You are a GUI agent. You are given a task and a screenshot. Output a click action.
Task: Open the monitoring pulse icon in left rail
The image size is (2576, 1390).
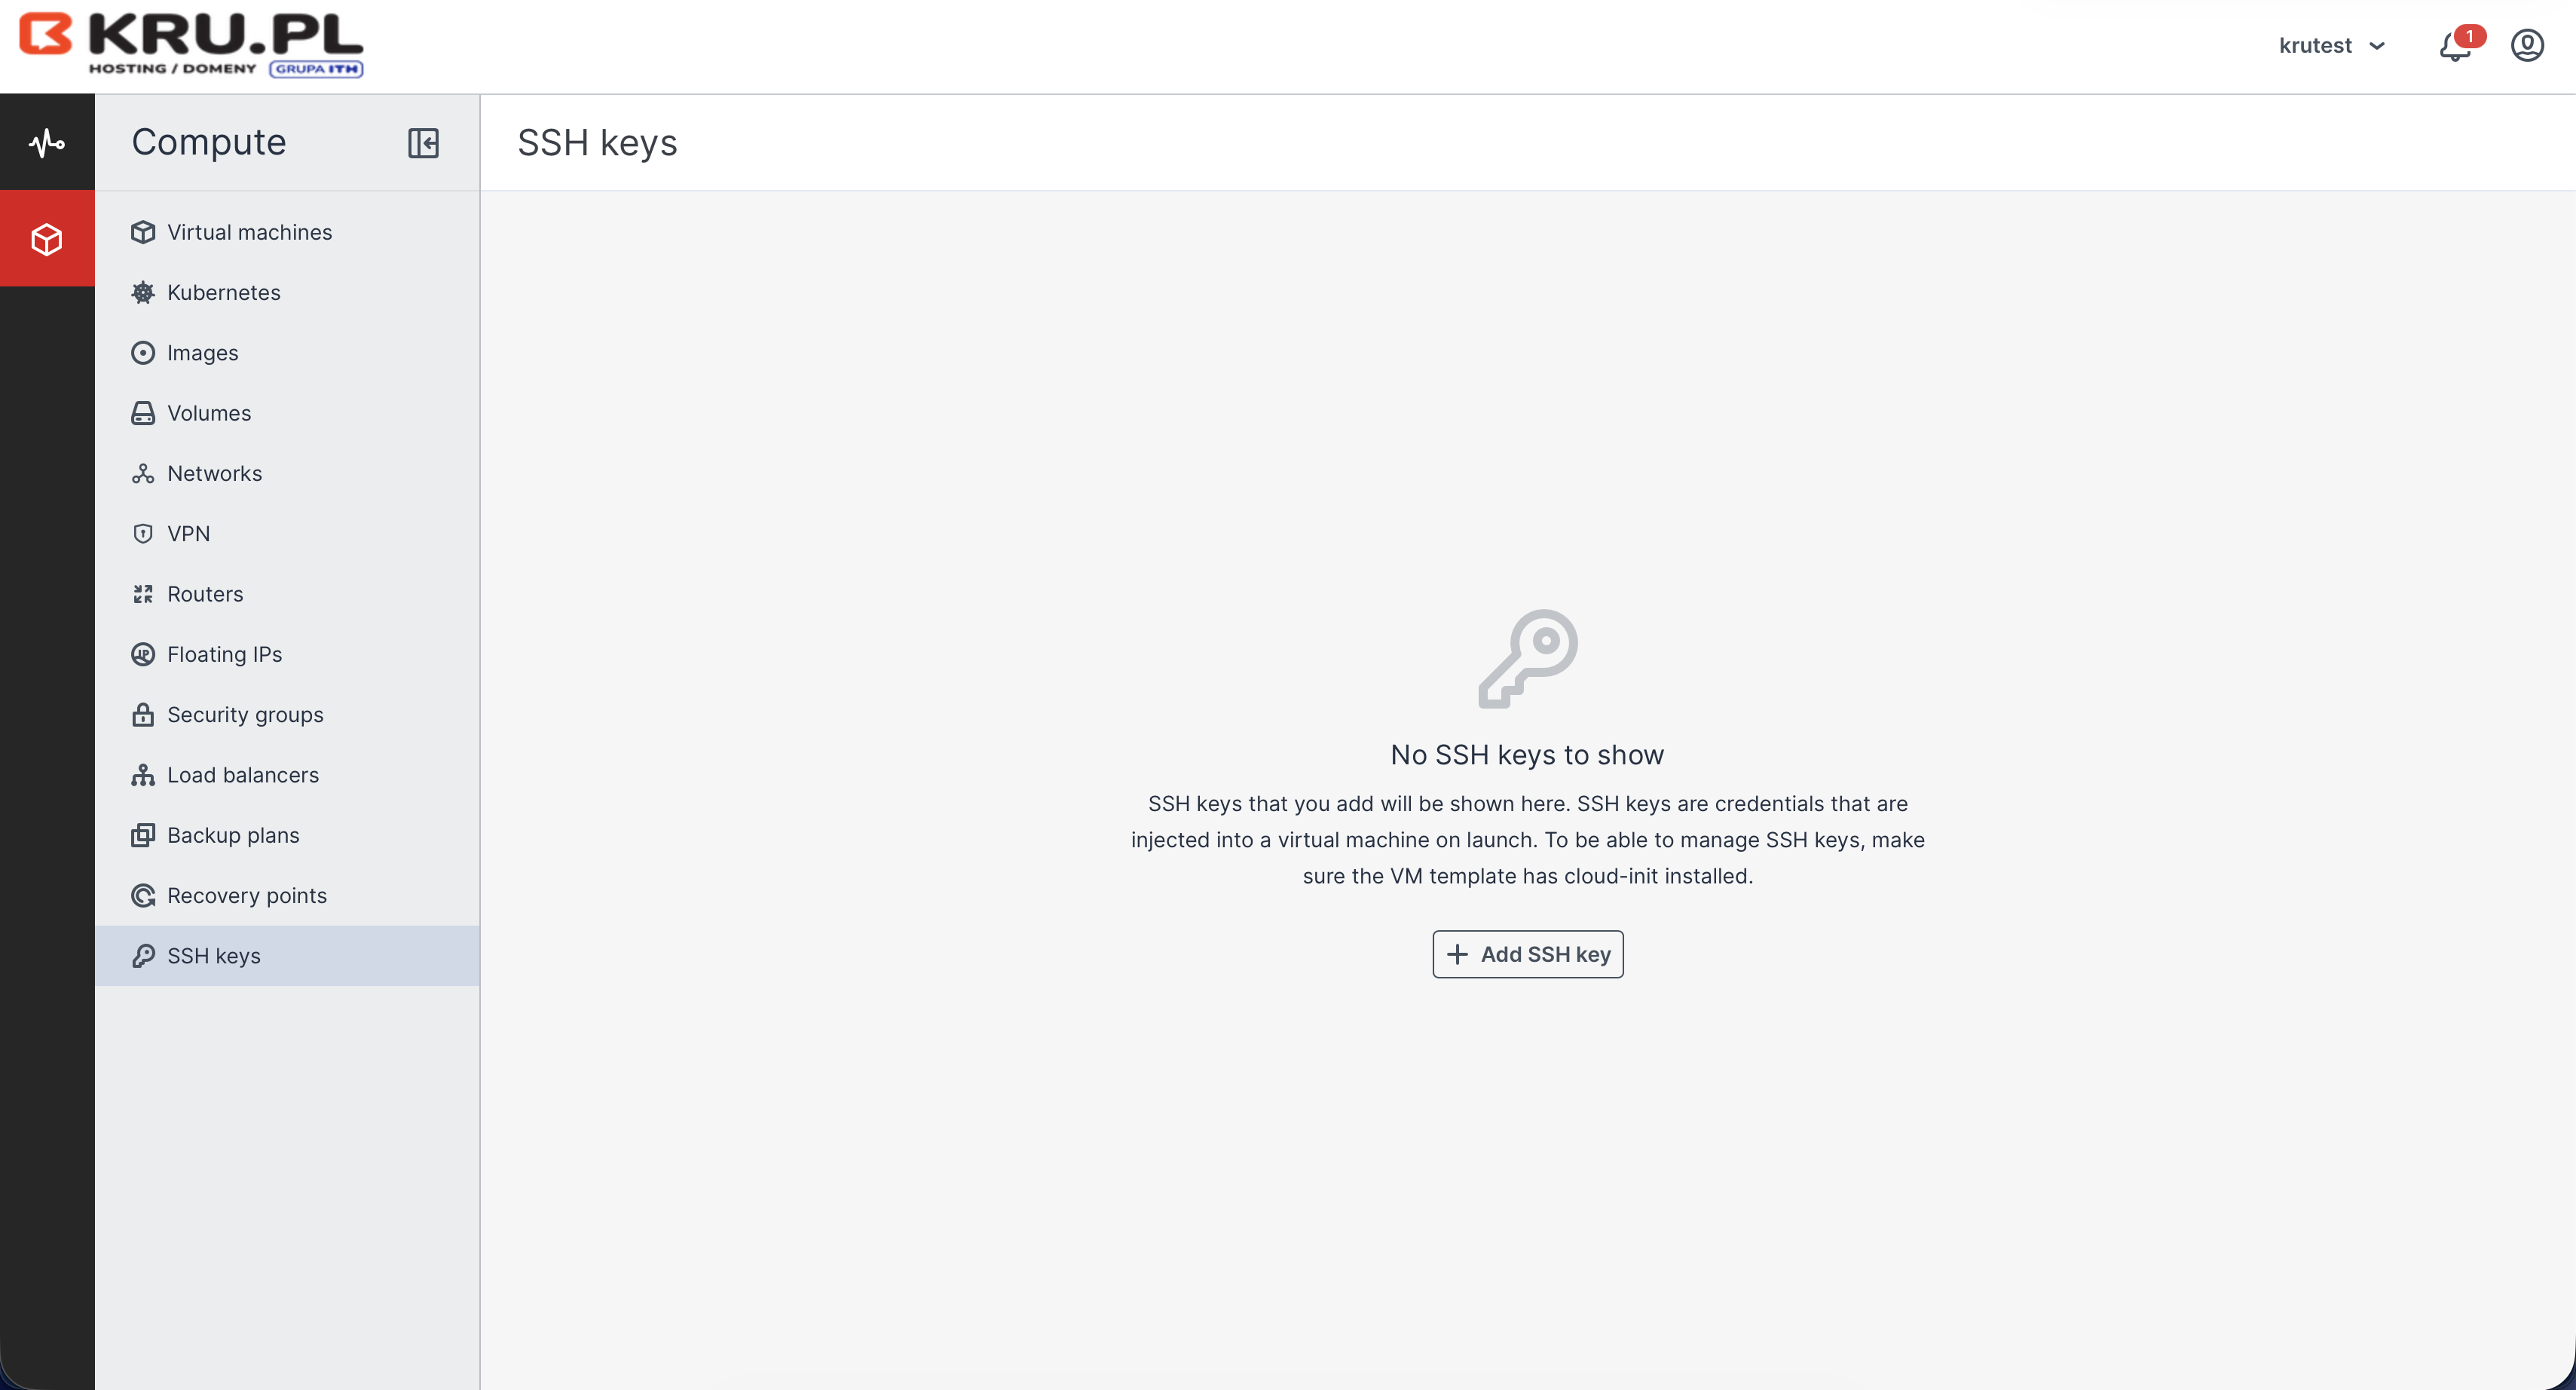(47, 143)
